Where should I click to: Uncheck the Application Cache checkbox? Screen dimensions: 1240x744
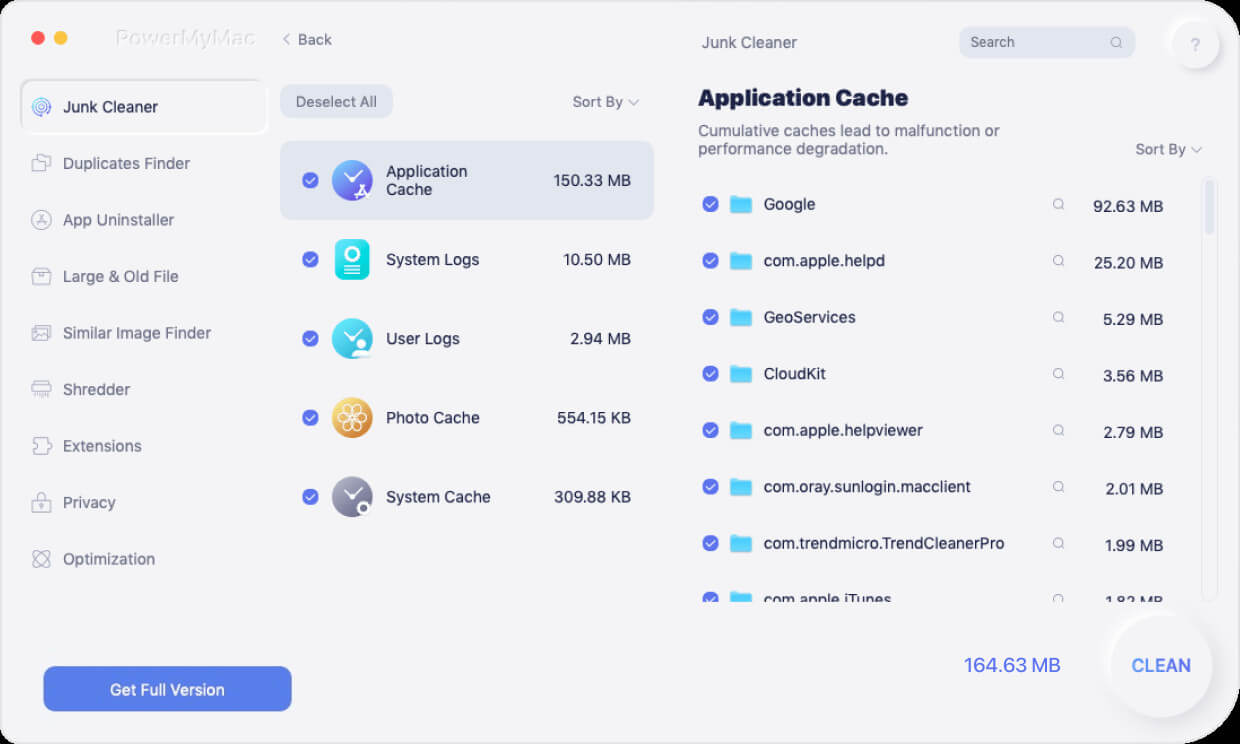(310, 180)
